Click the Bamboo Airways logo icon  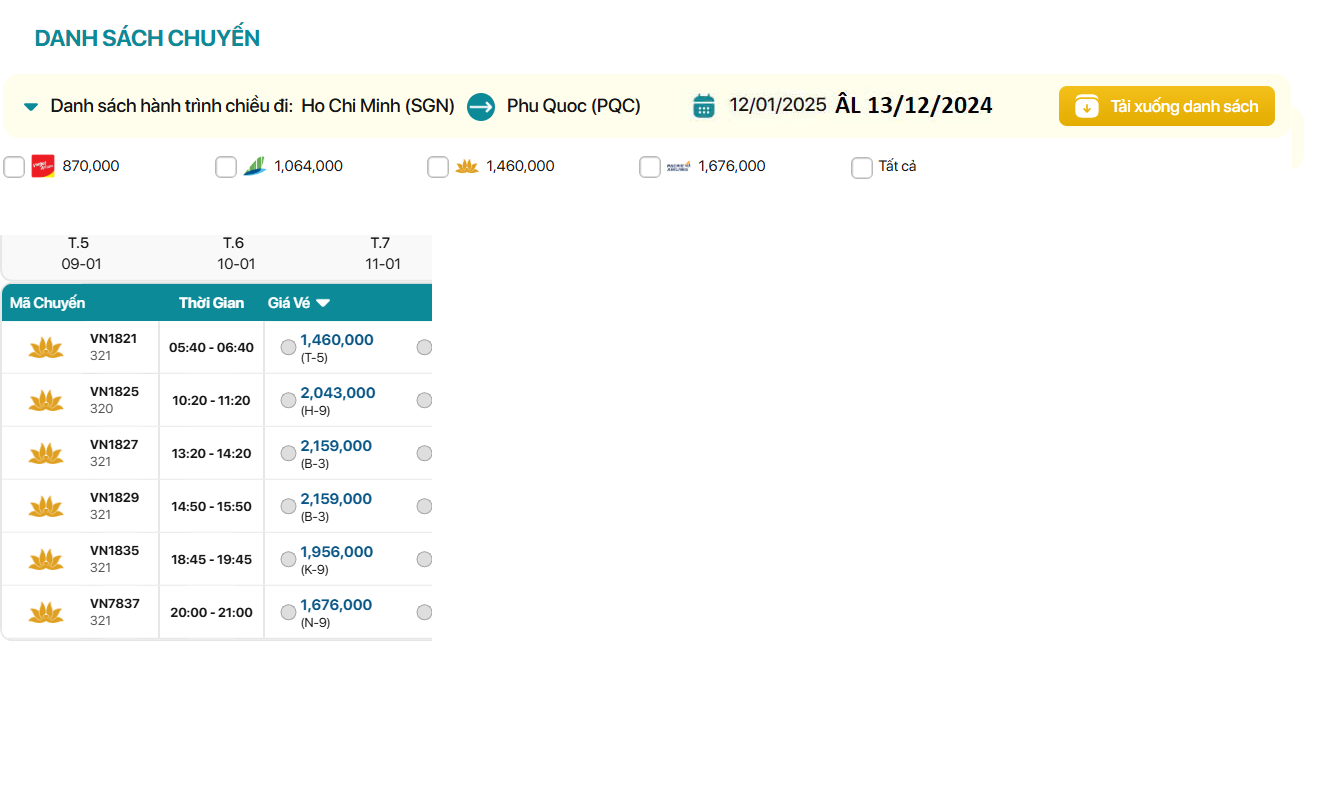254,166
